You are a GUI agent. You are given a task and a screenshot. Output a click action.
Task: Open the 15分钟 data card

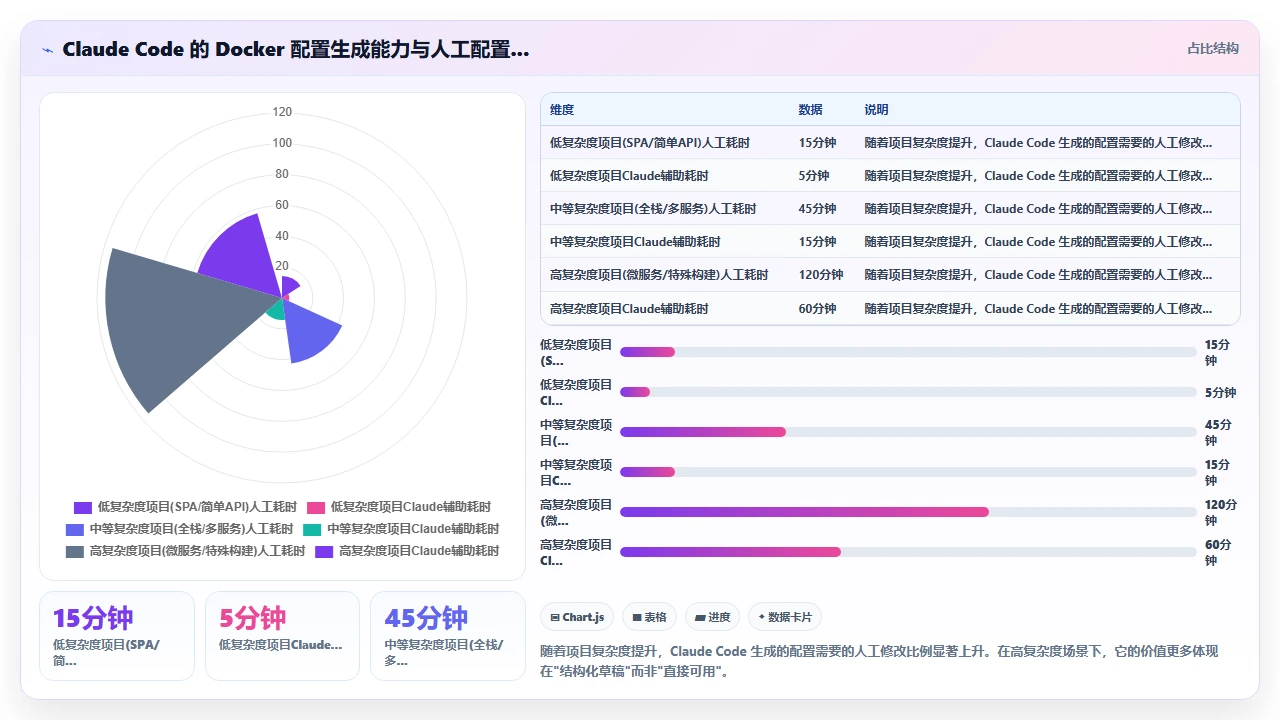117,636
